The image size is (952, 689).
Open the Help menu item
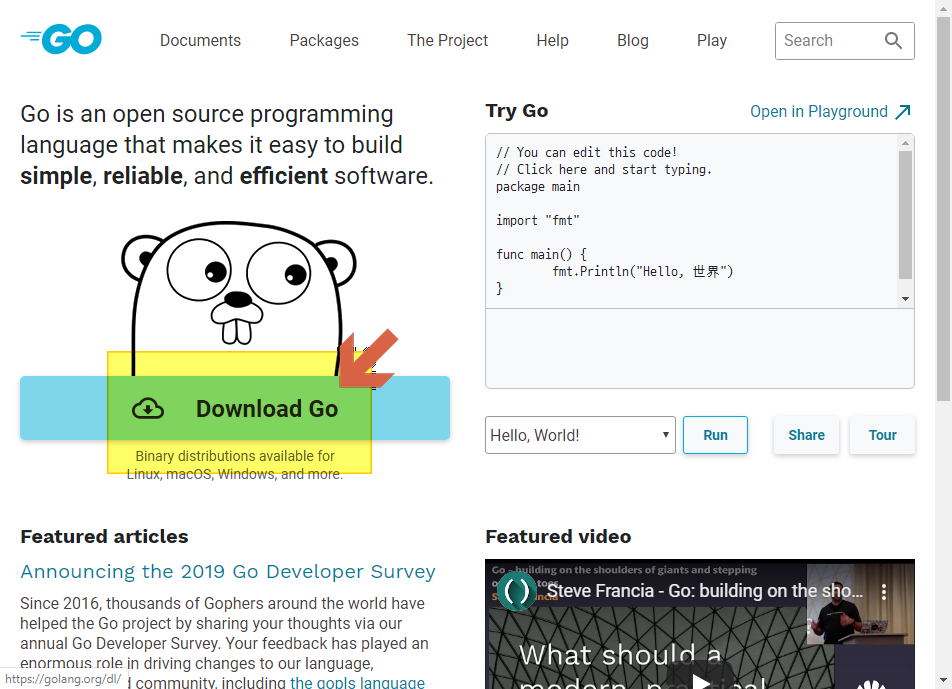pos(552,41)
